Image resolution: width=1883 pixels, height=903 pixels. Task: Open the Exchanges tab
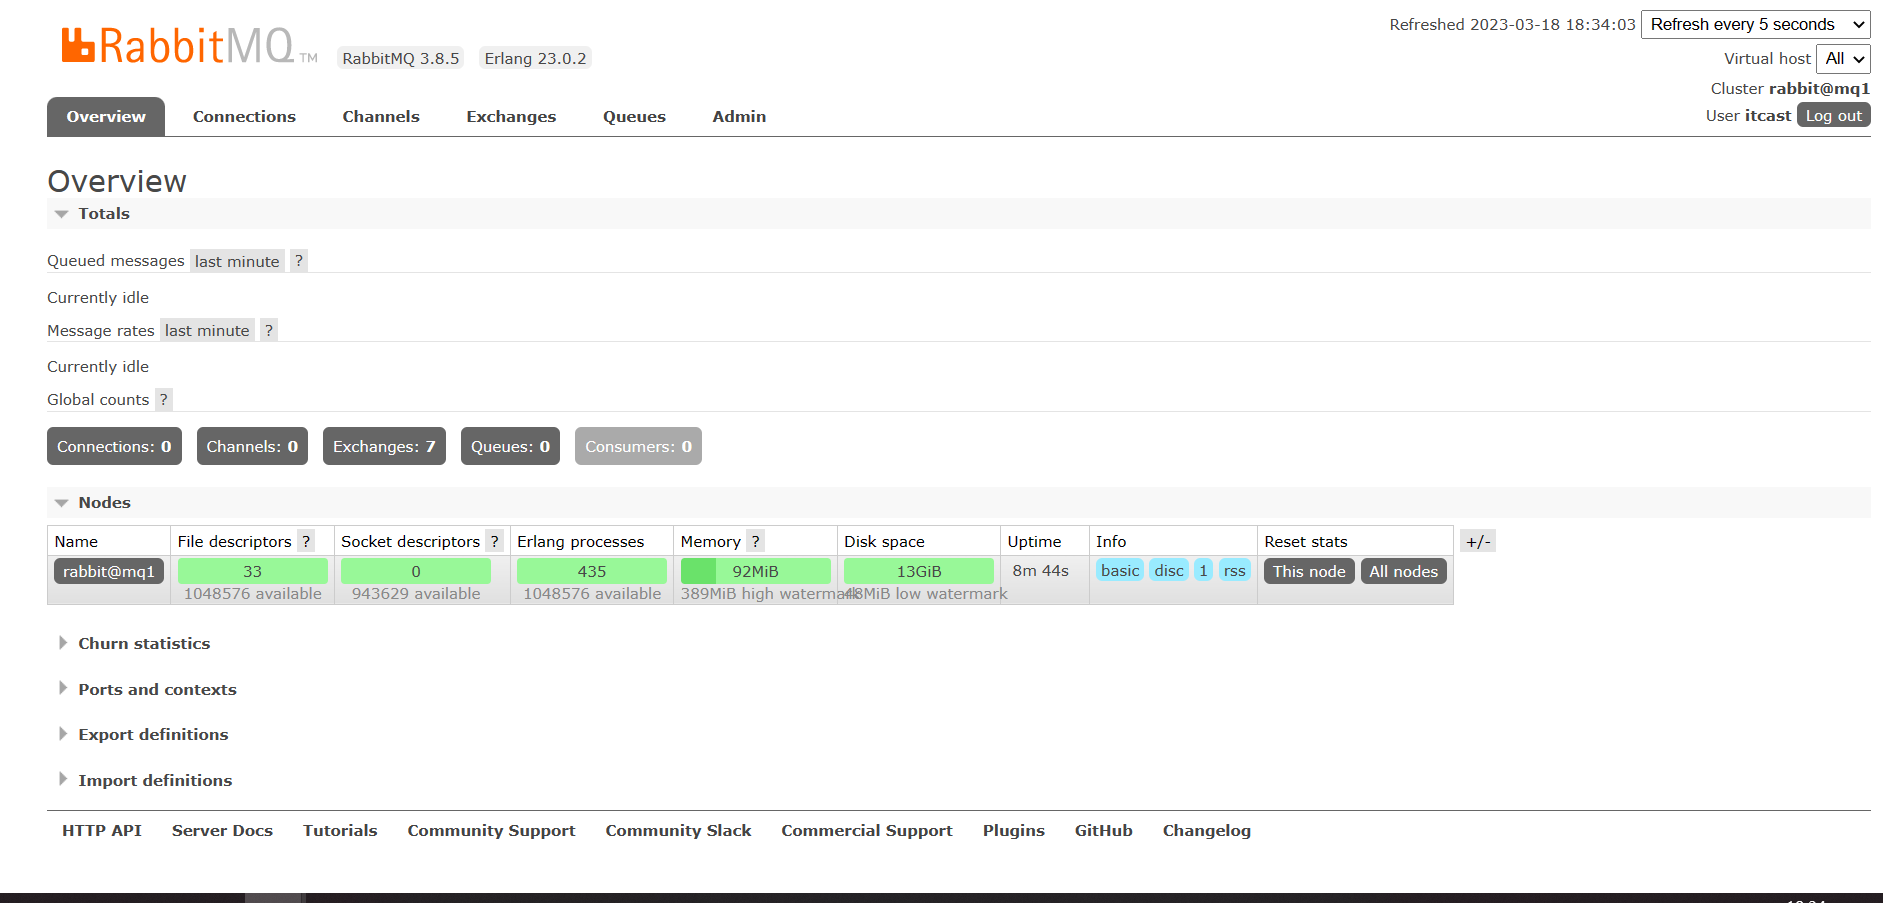click(x=511, y=116)
